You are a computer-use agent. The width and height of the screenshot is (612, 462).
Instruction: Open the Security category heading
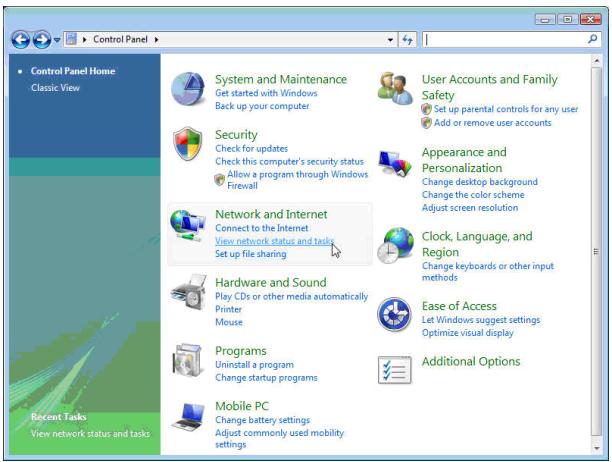tap(236, 135)
